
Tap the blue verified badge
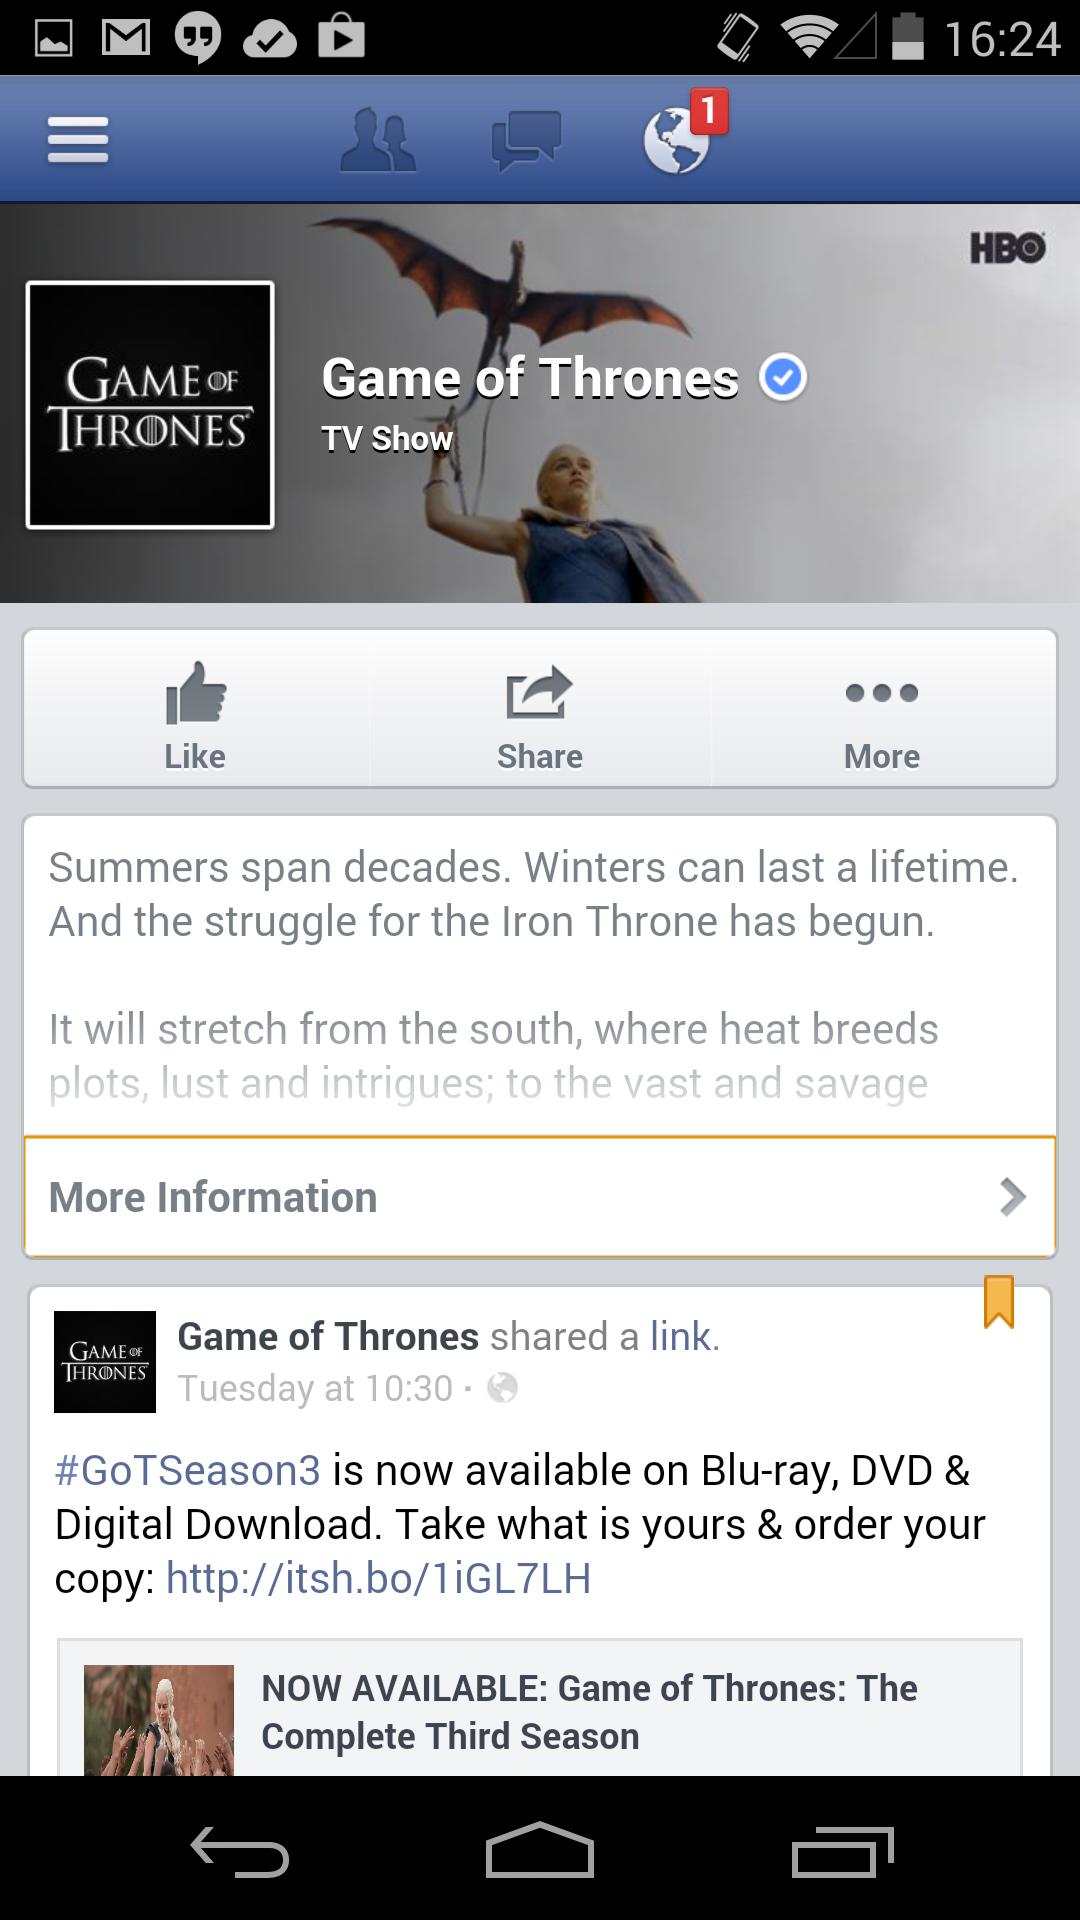[783, 377]
